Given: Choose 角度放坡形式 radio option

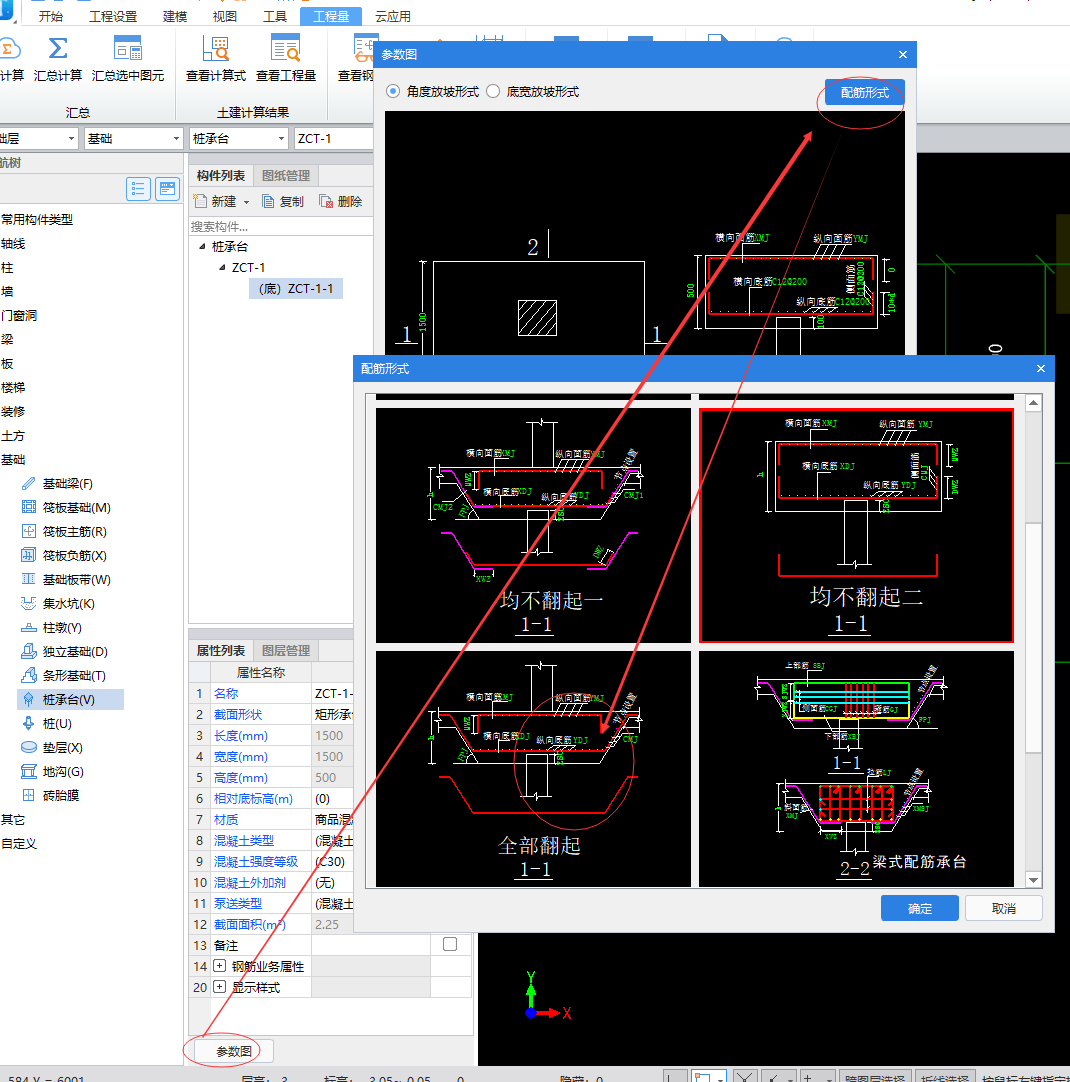Looking at the screenshot, I should [x=393, y=91].
